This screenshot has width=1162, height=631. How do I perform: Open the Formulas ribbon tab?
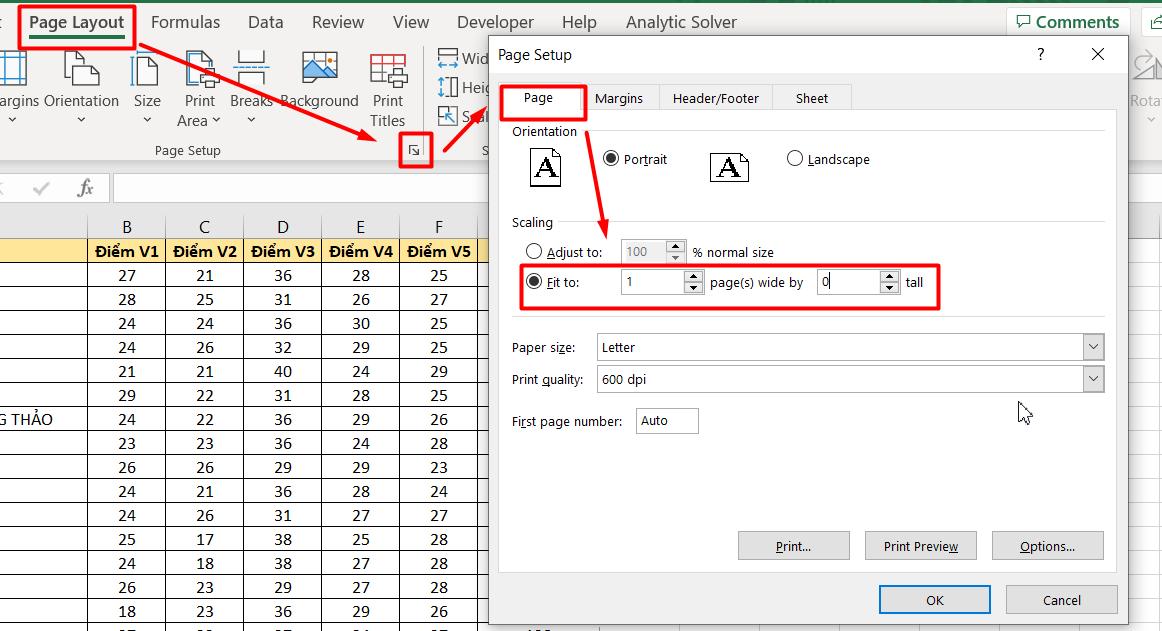(x=185, y=22)
